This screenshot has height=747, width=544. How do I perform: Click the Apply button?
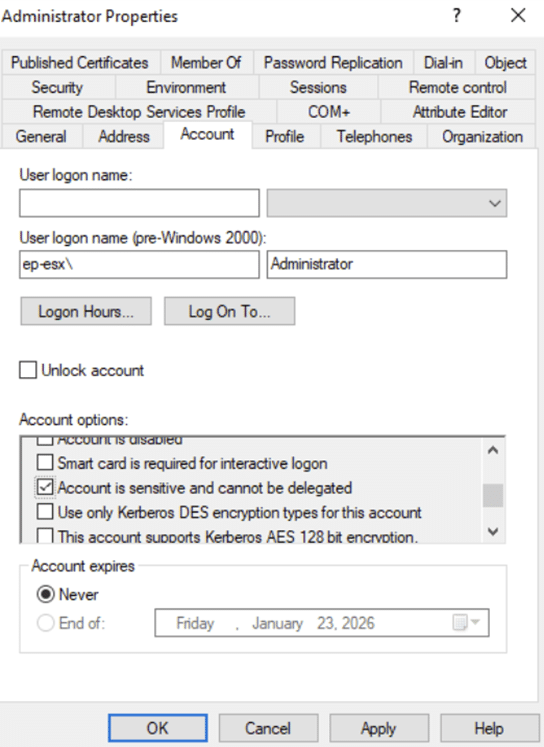coord(379,728)
